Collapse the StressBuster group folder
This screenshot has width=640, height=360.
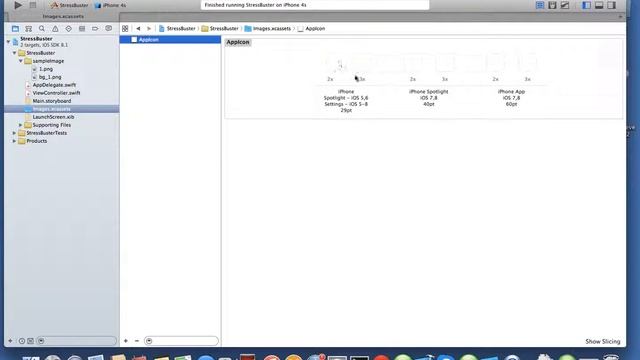[x=15, y=53]
